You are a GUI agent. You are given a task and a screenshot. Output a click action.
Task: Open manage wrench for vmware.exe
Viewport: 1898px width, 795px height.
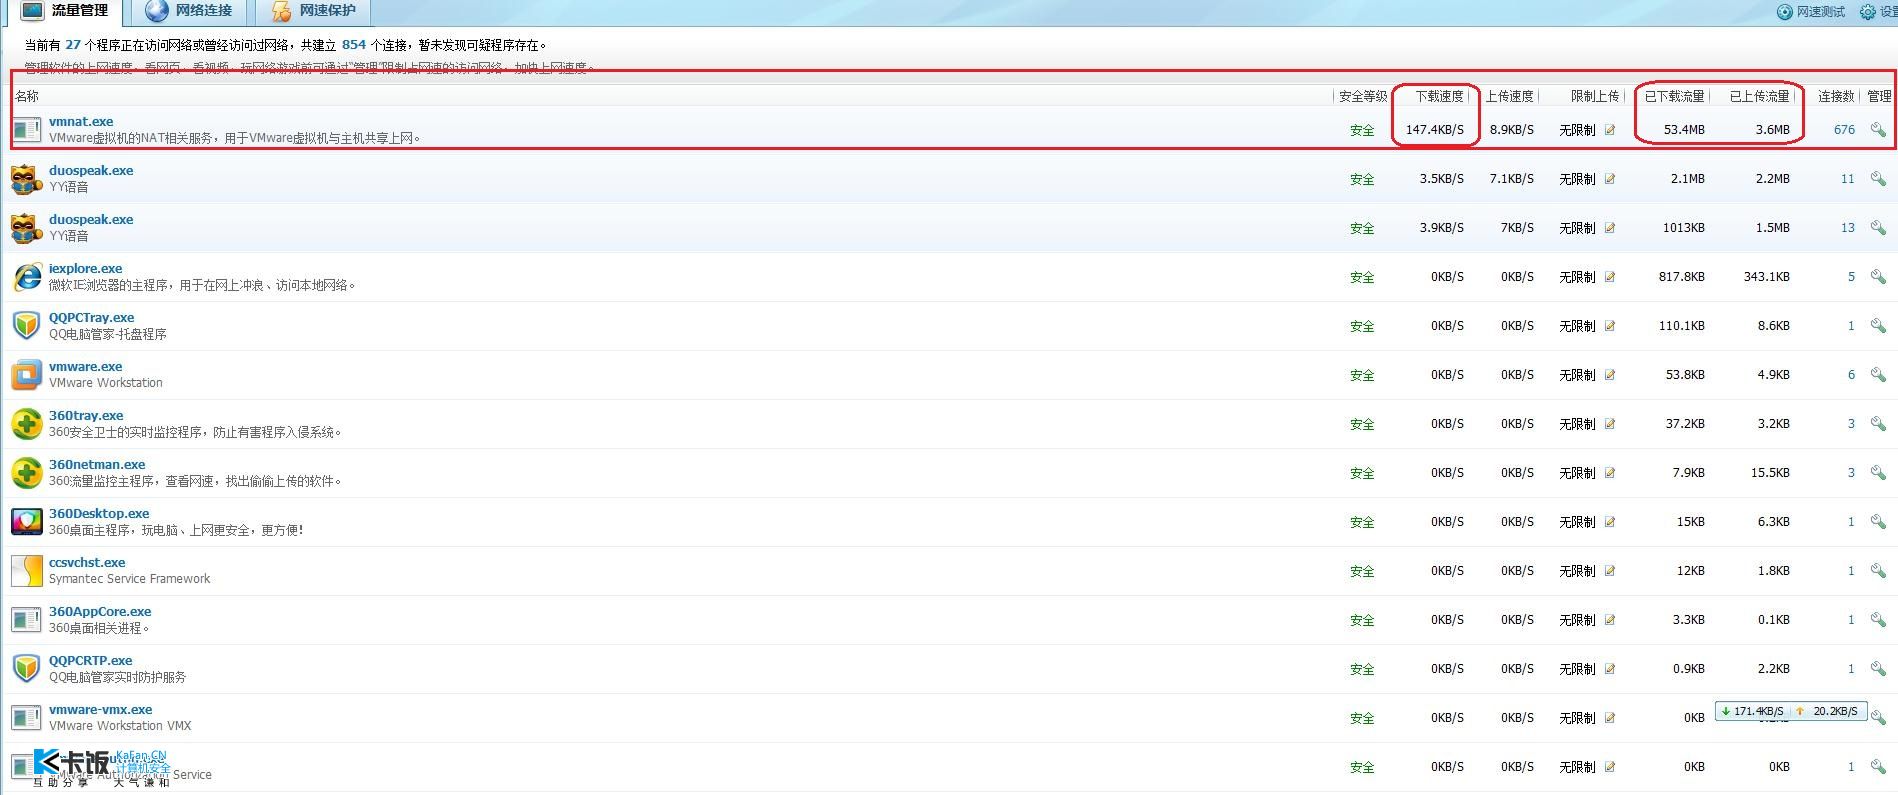(1878, 375)
